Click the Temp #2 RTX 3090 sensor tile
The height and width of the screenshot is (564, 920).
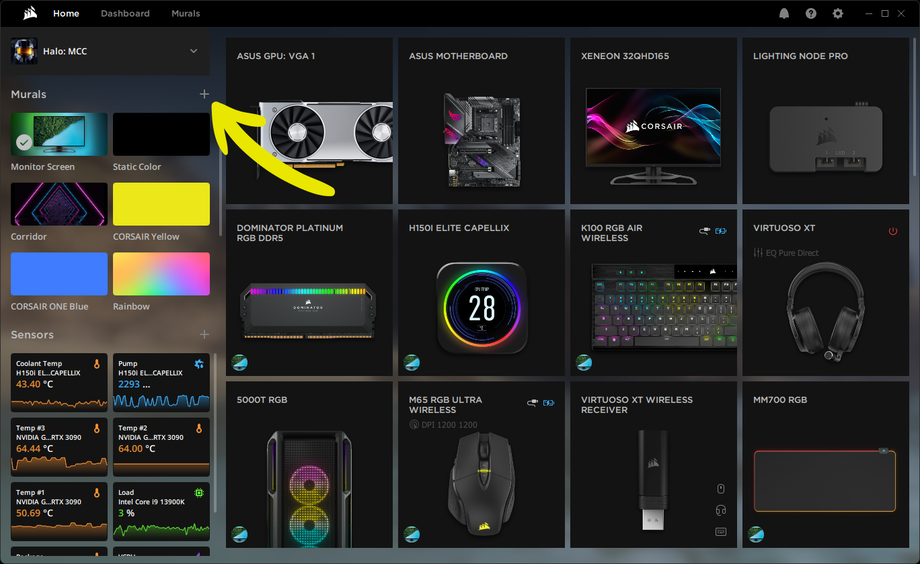point(161,447)
